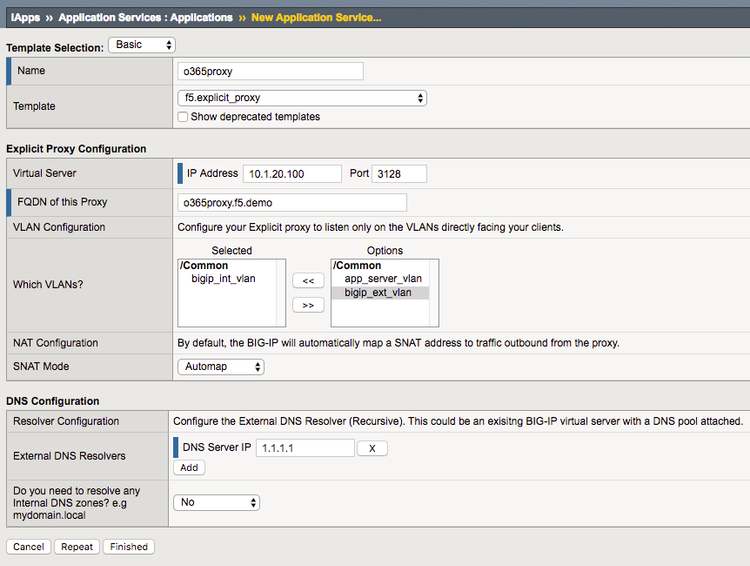Image resolution: width=750 pixels, height=566 pixels.
Task: Select bigip_ext_vlan in Options list
Action: click(x=378, y=293)
